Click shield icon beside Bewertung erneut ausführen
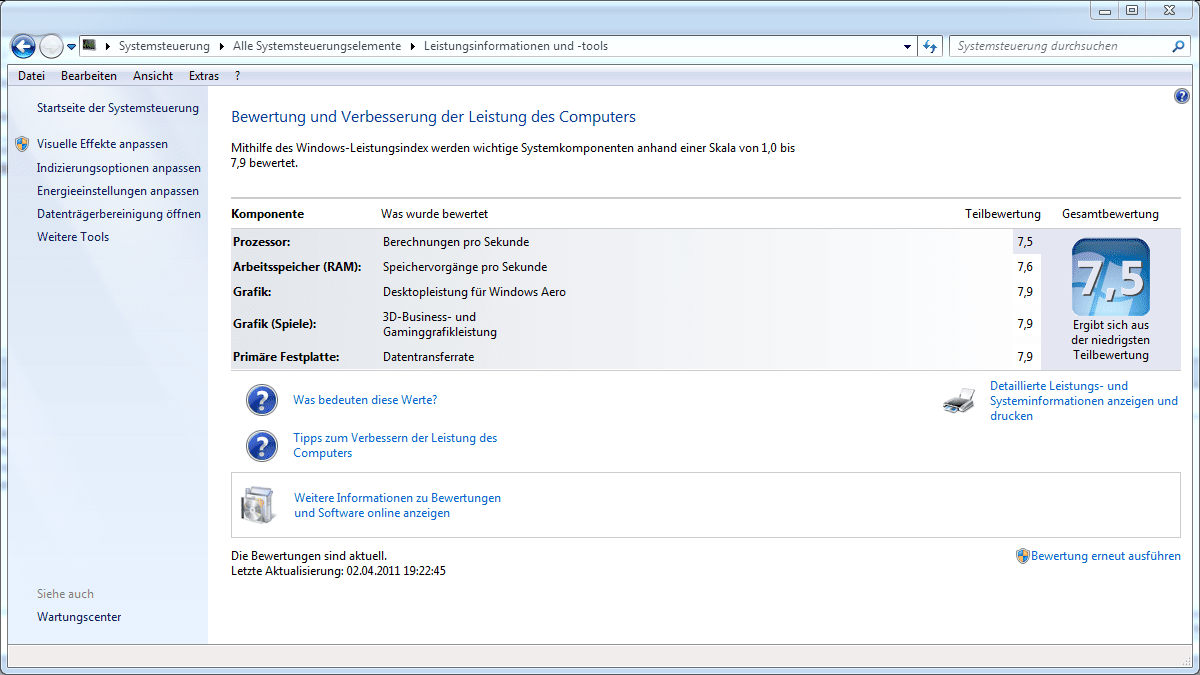The image size is (1200, 675). (x=1023, y=556)
